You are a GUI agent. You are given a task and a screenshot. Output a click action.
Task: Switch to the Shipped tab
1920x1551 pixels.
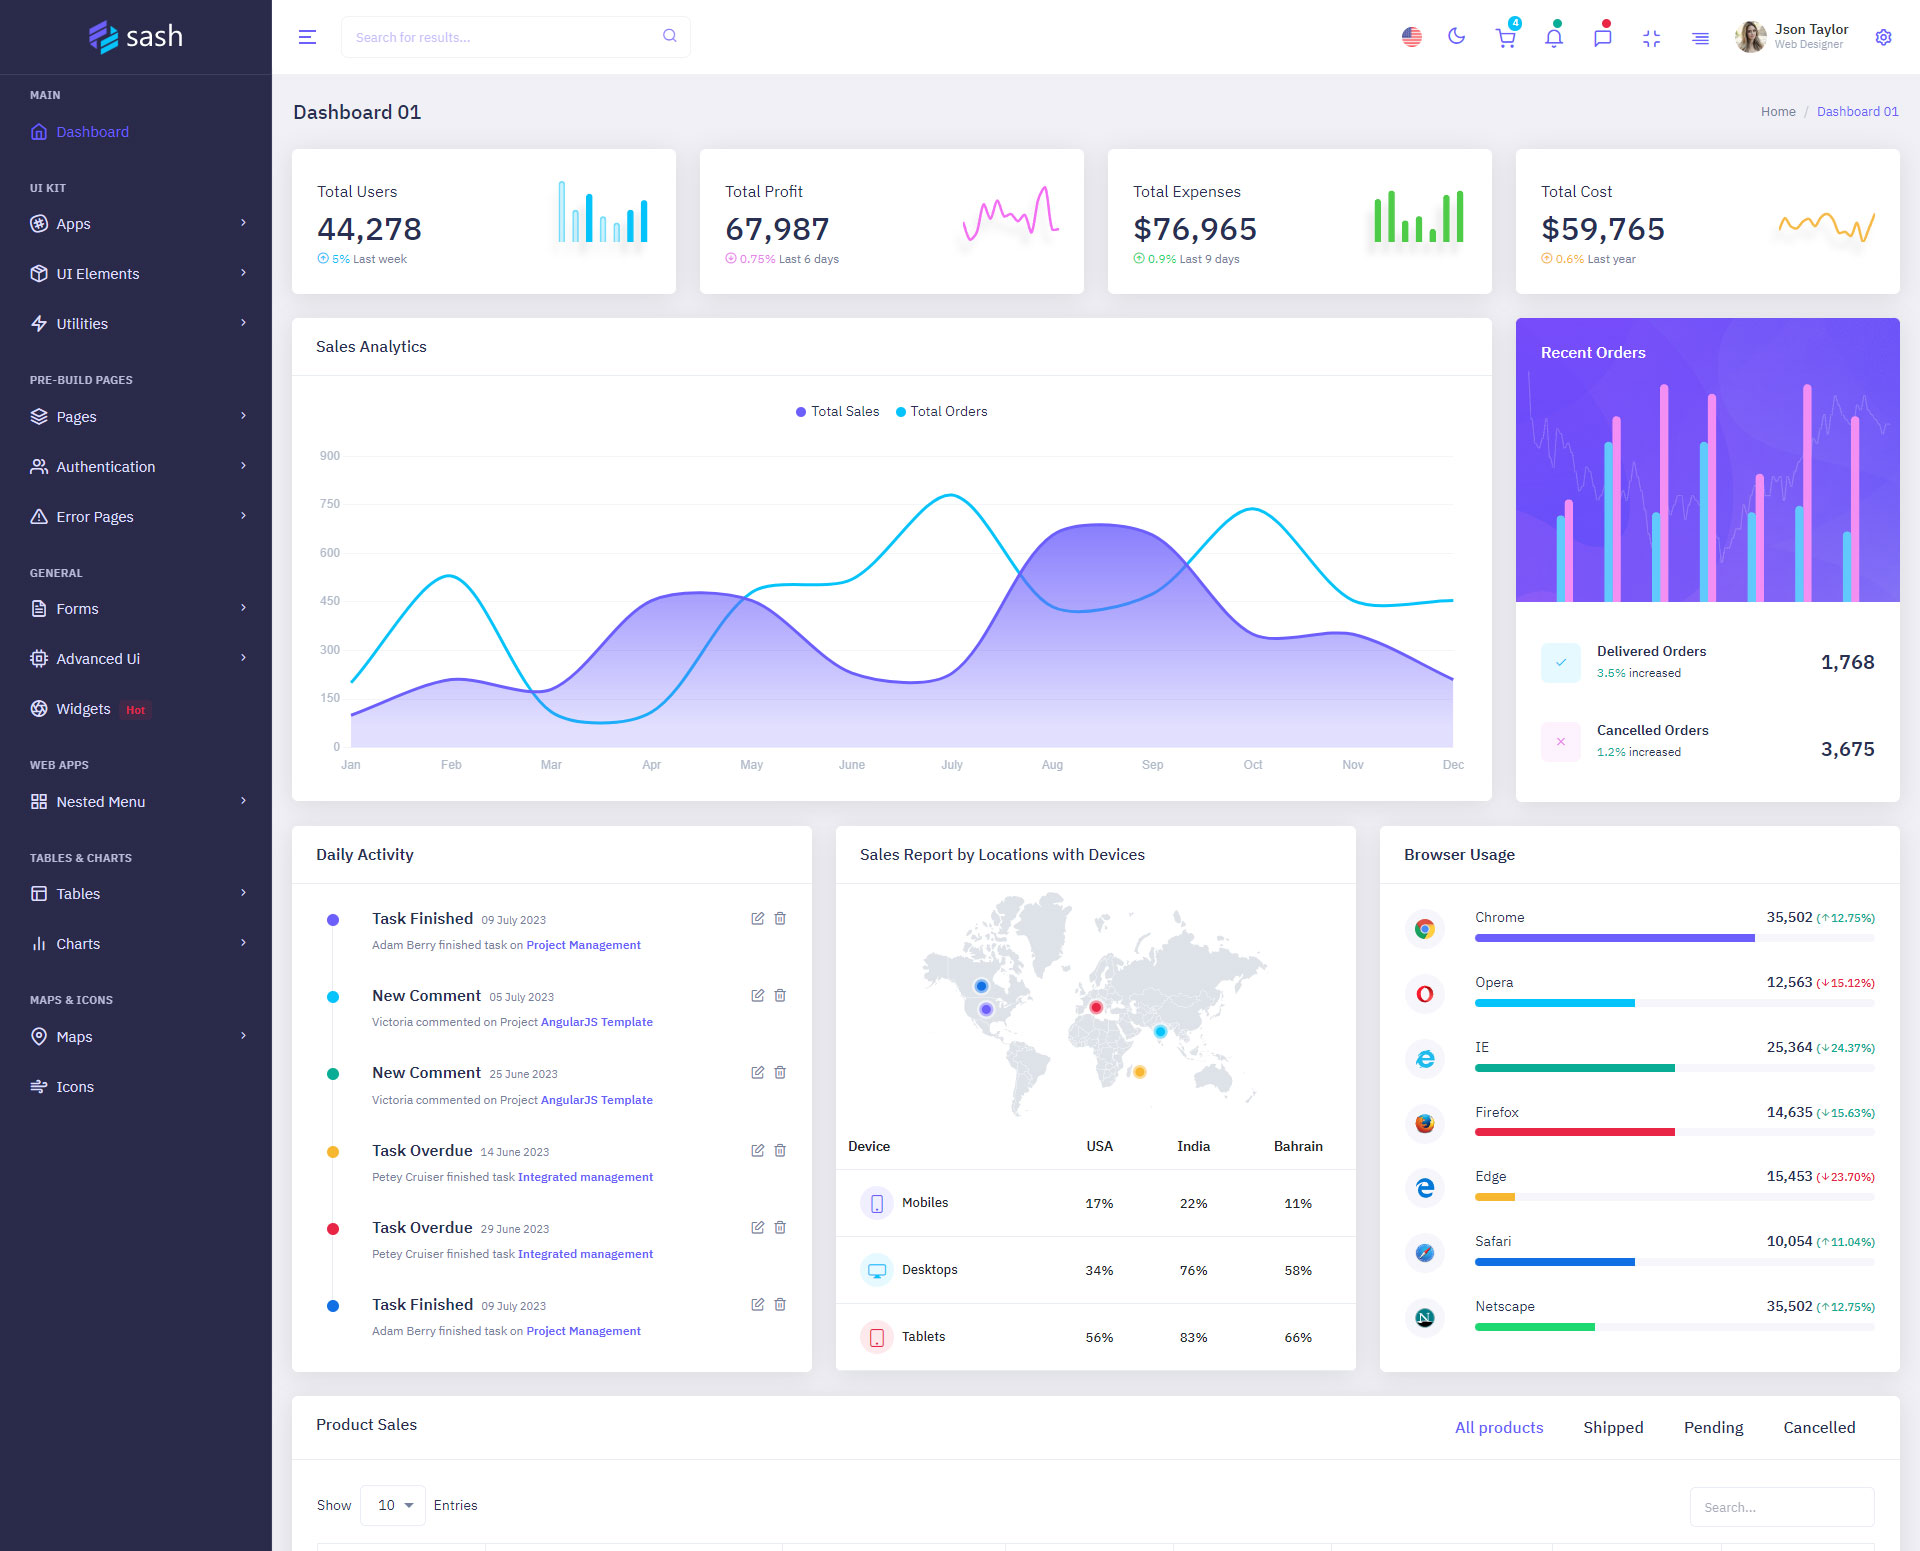(1612, 1427)
